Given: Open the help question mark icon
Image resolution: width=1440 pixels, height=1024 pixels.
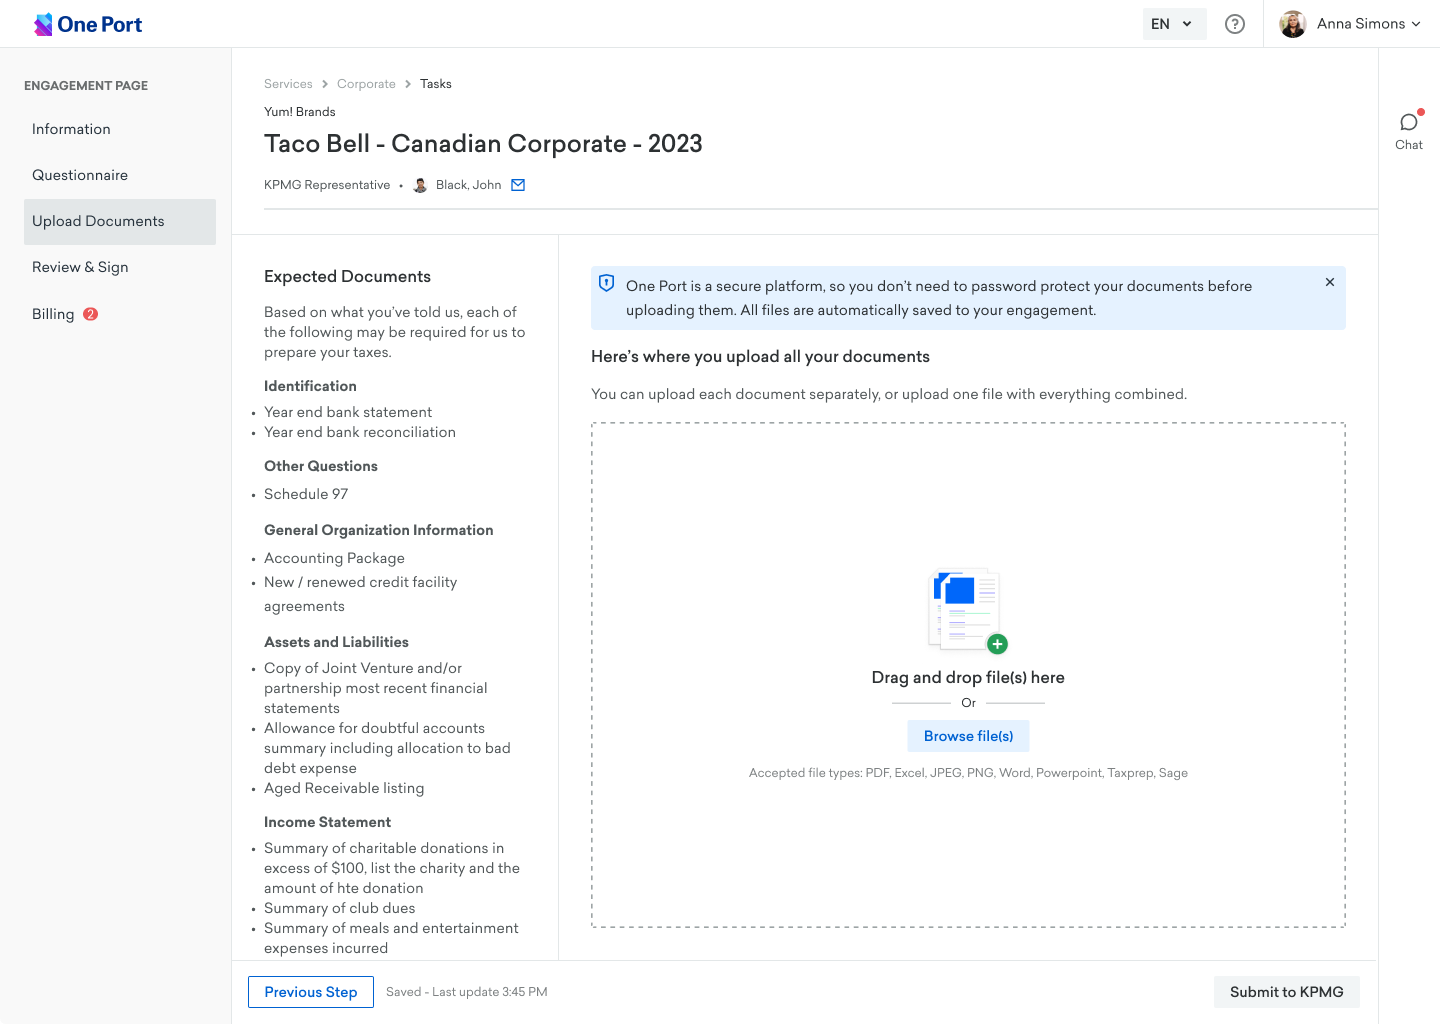Looking at the screenshot, I should tap(1235, 24).
